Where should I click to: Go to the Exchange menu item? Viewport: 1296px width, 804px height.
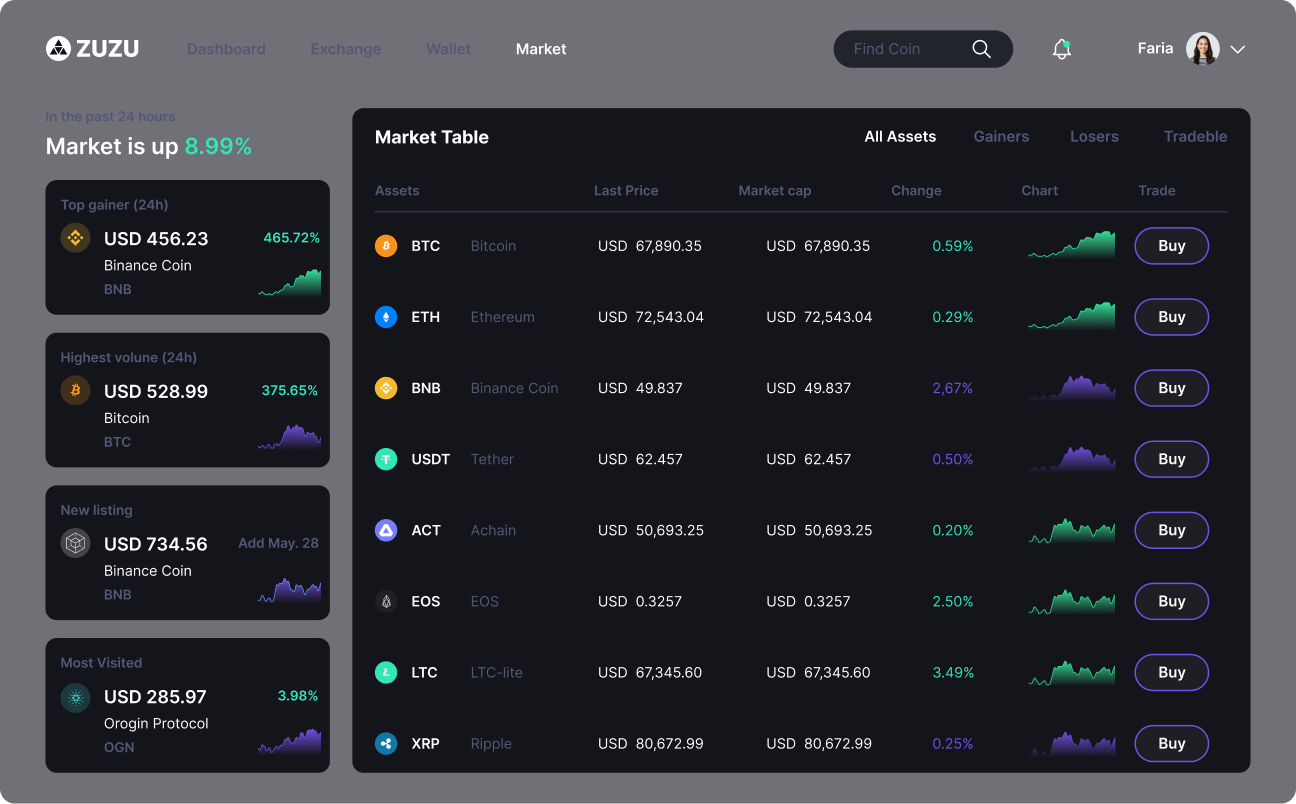pyautogui.click(x=346, y=49)
